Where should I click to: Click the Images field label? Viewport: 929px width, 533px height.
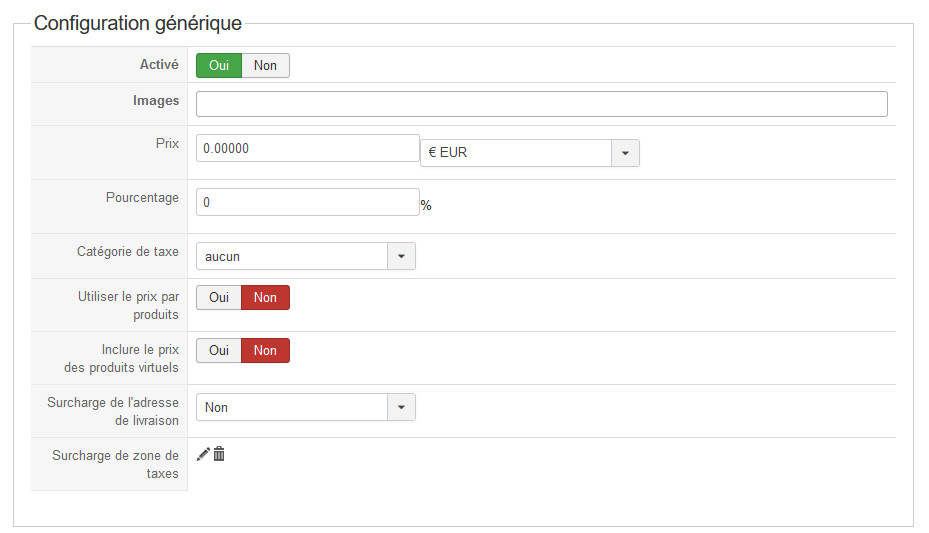tap(156, 100)
